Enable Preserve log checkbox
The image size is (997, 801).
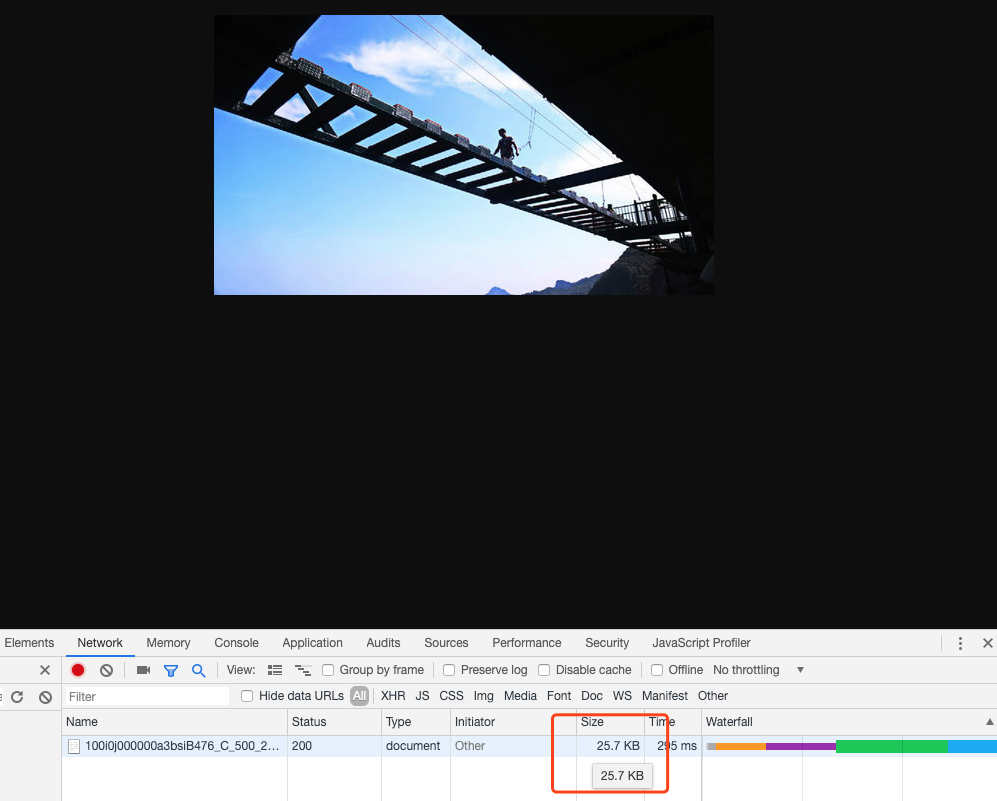449,670
